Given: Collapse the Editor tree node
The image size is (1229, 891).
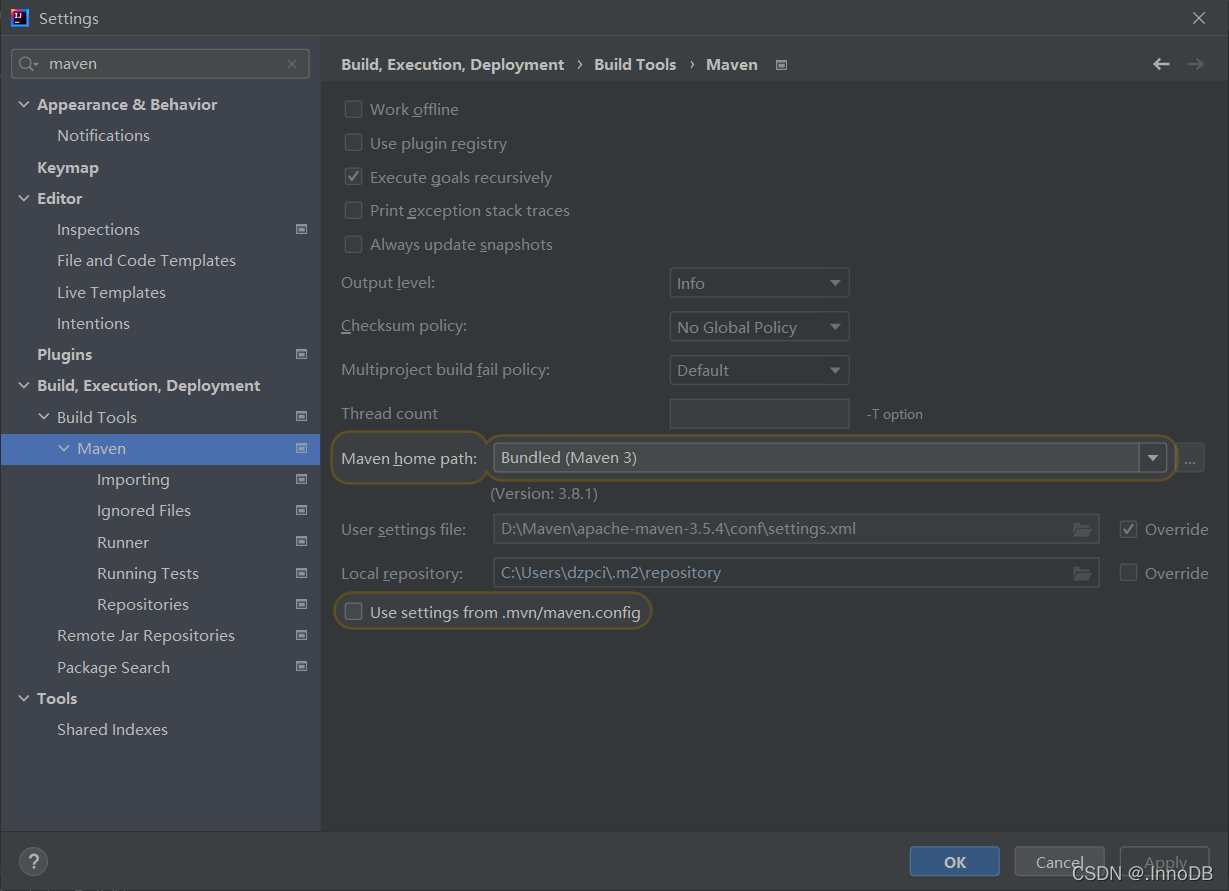Looking at the screenshot, I should (x=24, y=198).
